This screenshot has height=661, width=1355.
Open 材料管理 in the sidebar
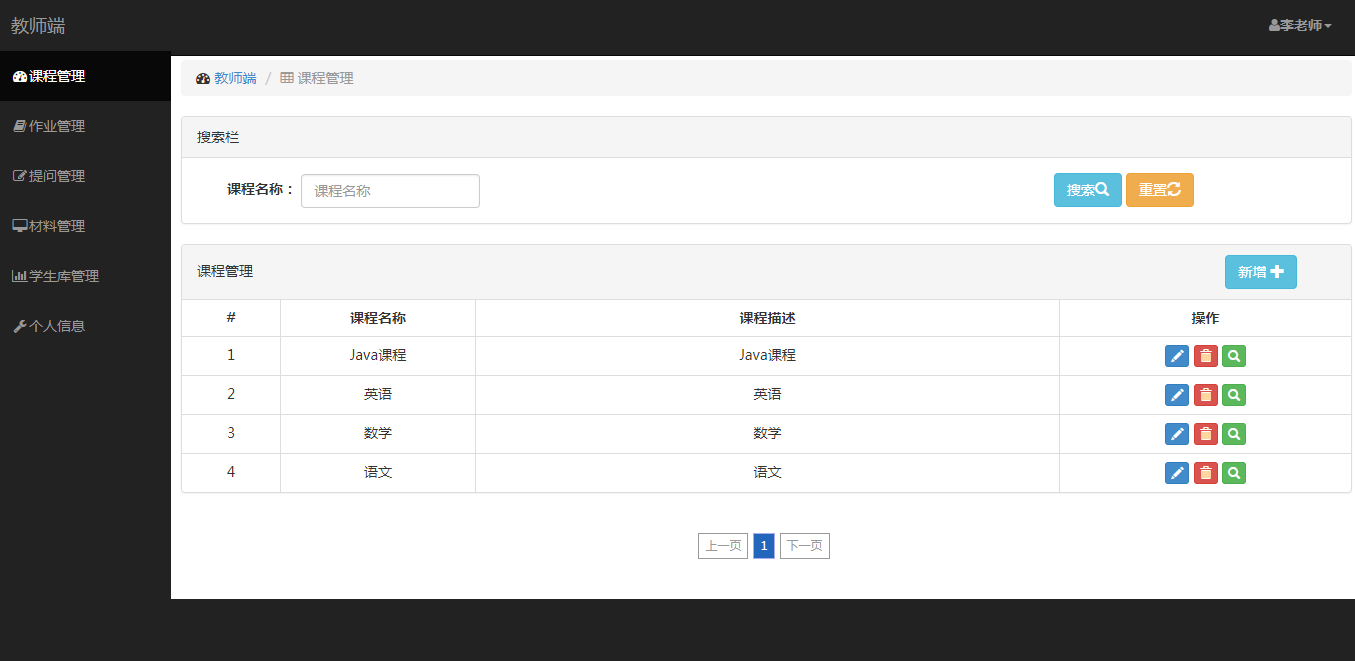tap(85, 226)
